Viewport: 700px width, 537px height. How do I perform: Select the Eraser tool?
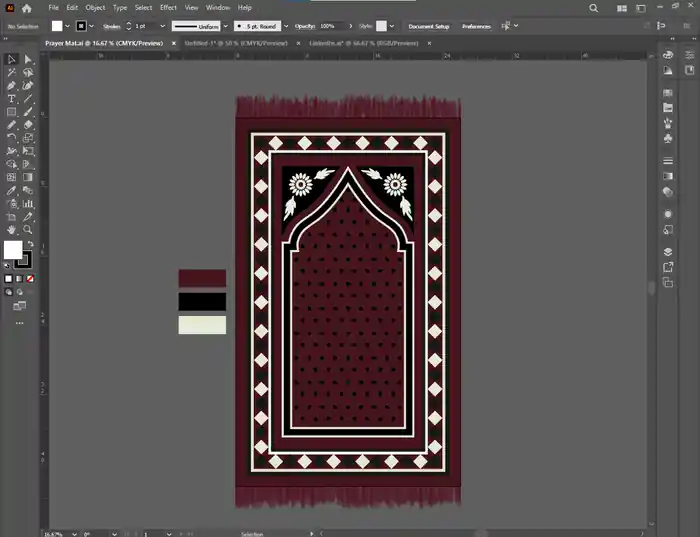(x=28, y=125)
